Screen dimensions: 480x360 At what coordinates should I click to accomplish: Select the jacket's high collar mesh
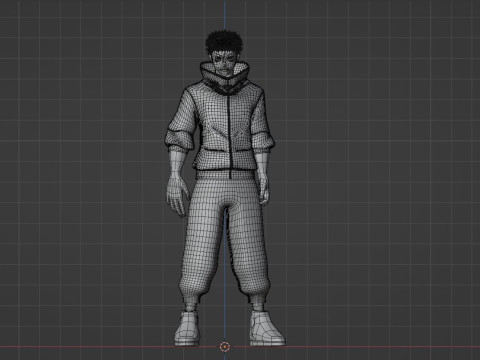coord(224,77)
